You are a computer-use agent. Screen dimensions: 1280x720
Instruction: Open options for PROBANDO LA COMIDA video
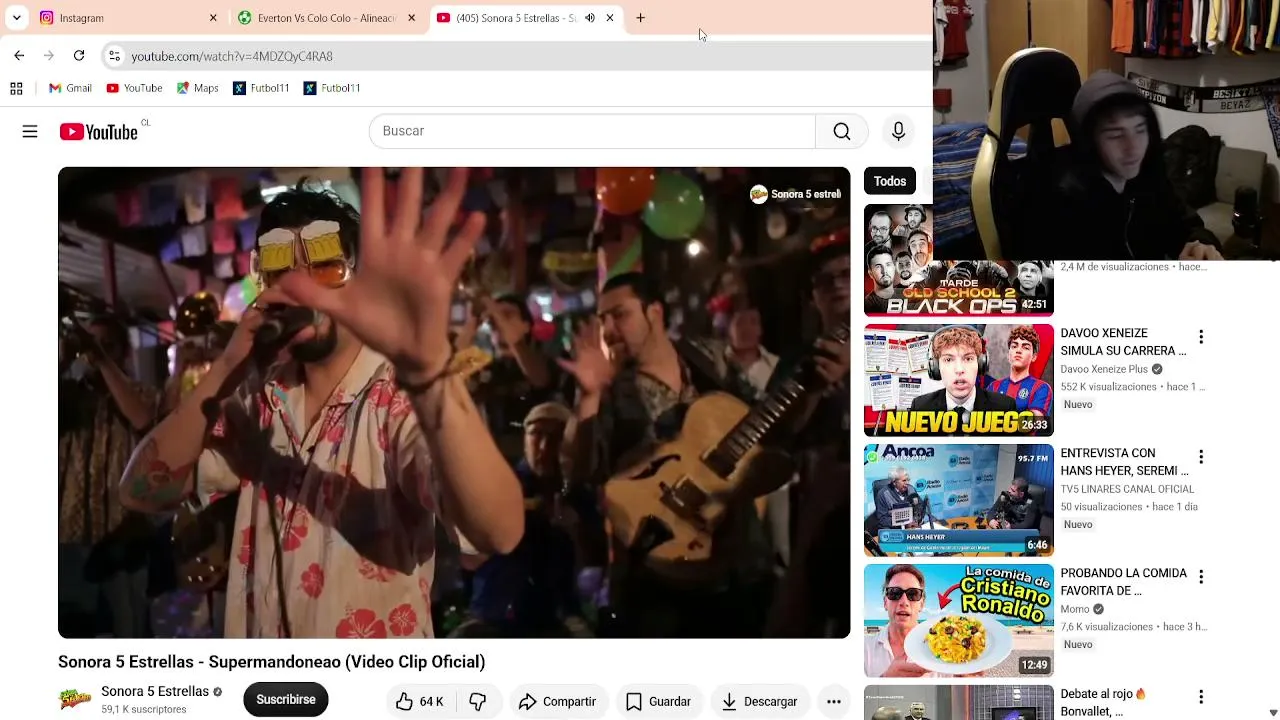click(1201, 577)
